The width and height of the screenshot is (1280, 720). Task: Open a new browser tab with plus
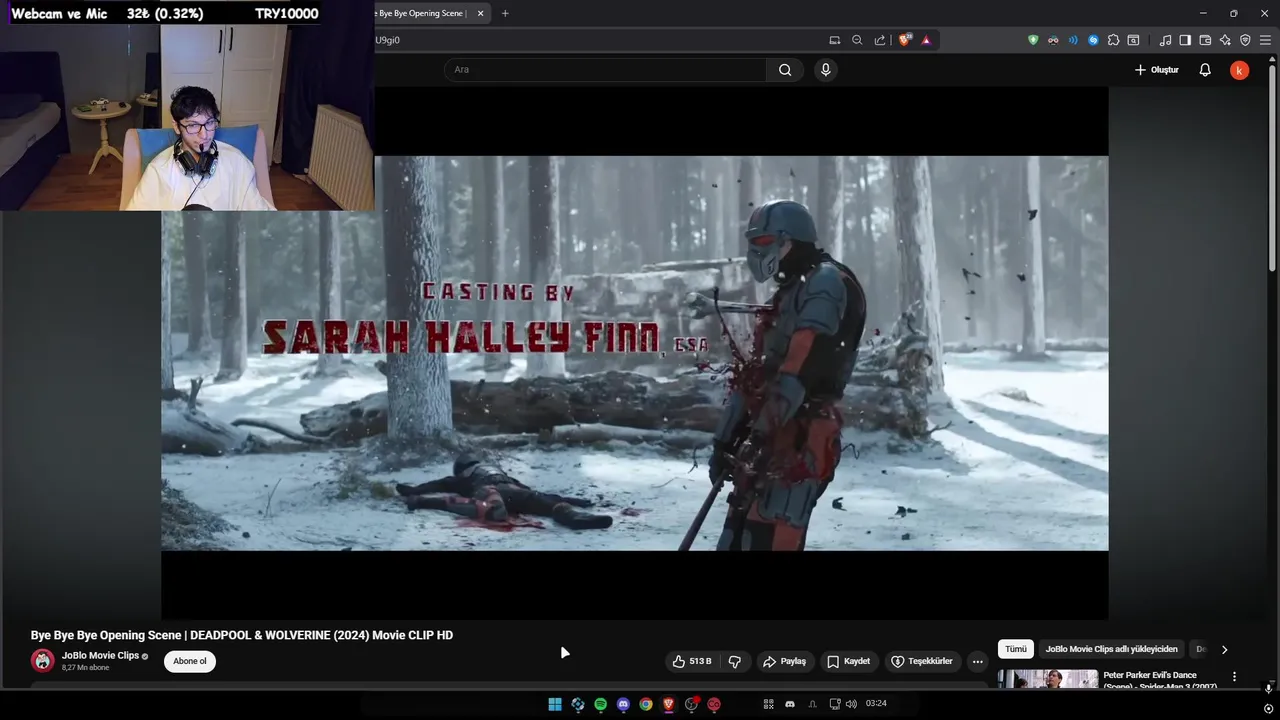[505, 13]
